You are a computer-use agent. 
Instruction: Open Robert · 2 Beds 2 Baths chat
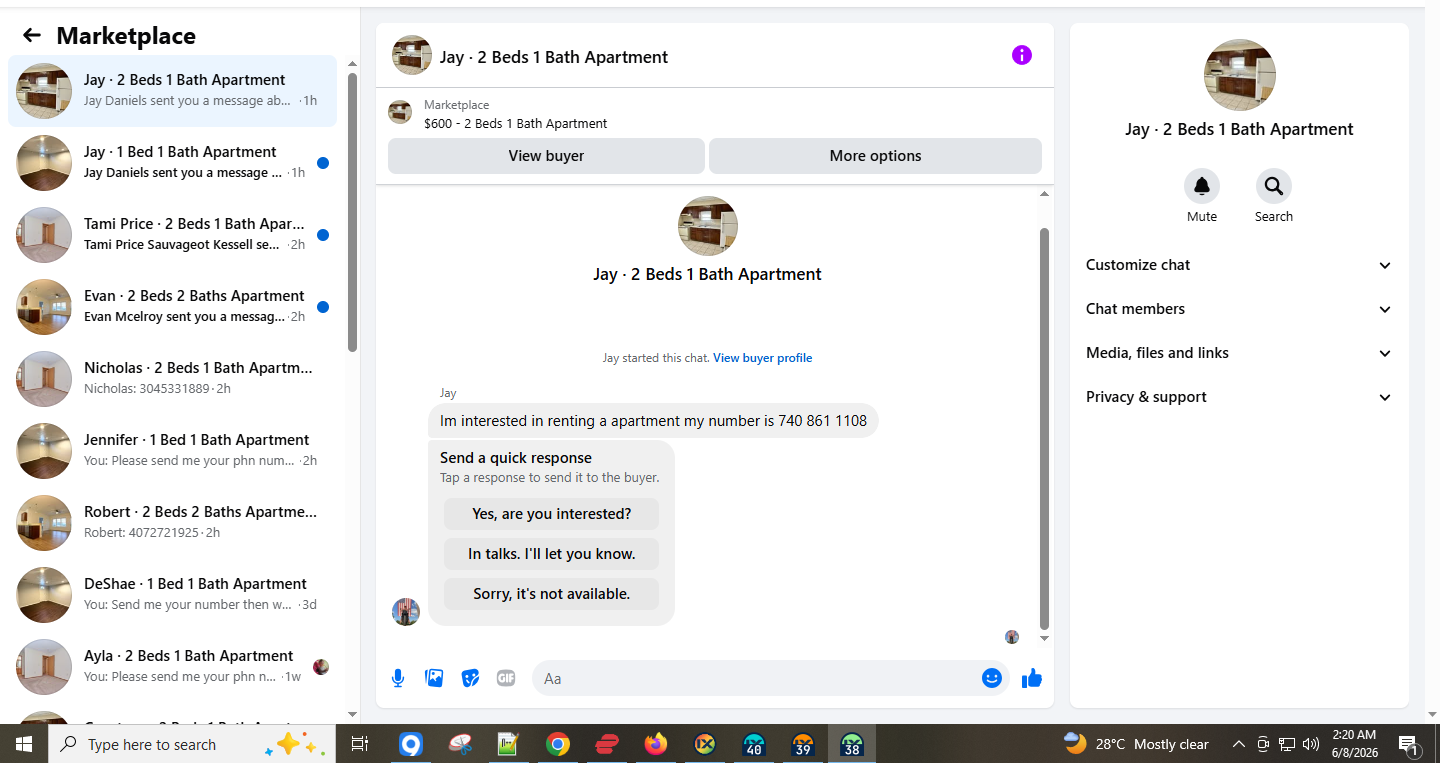(x=172, y=523)
